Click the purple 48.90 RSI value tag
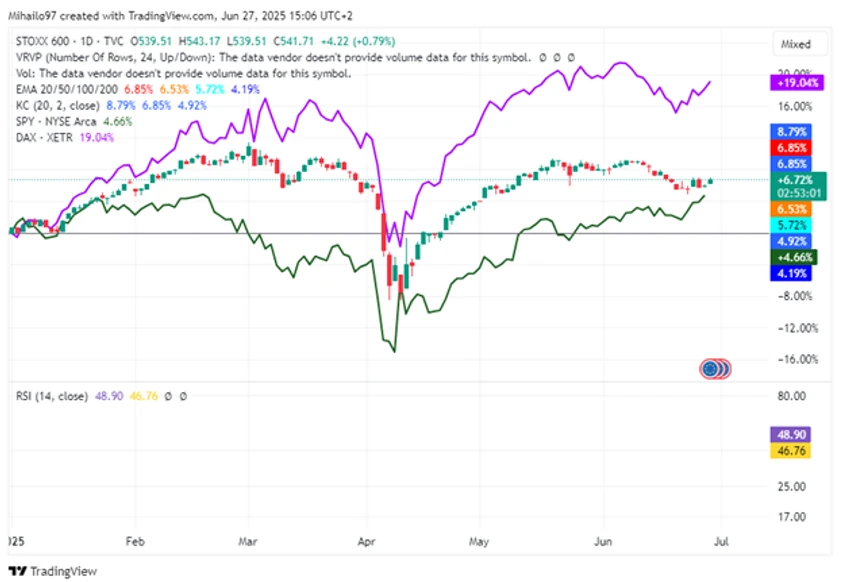This screenshot has height=582, width=850. [x=791, y=435]
